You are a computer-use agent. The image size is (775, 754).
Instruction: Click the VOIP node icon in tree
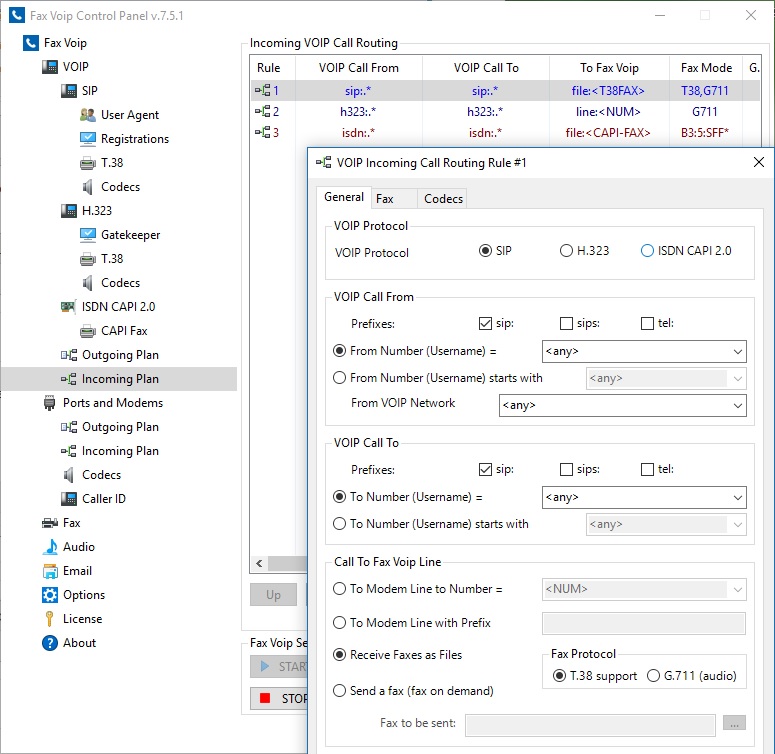click(x=49, y=67)
